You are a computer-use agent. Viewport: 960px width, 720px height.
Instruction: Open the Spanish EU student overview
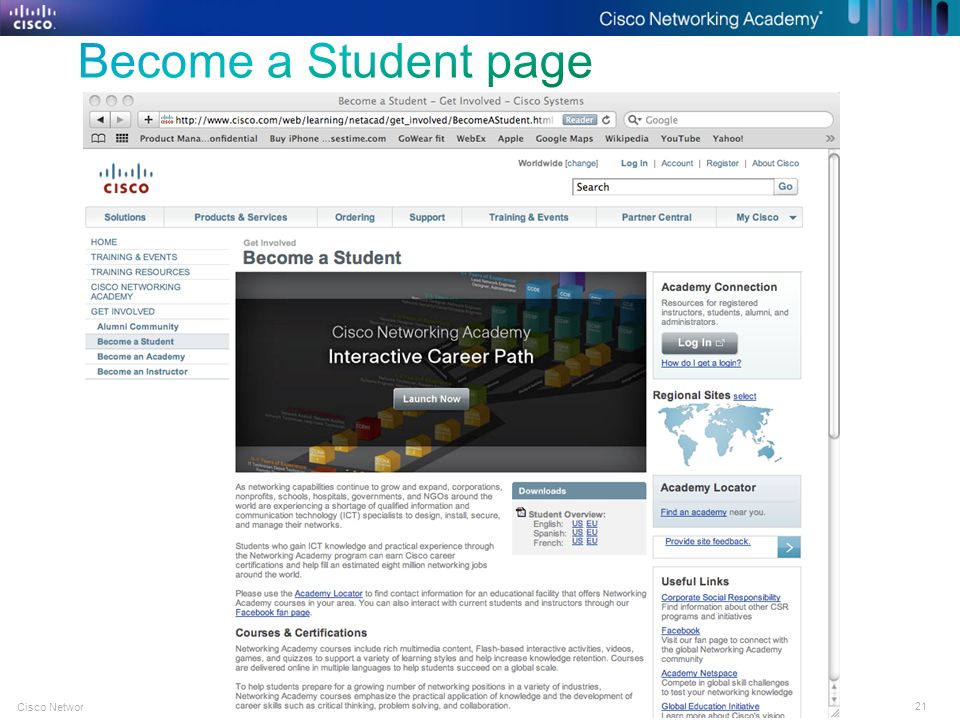pos(592,533)
